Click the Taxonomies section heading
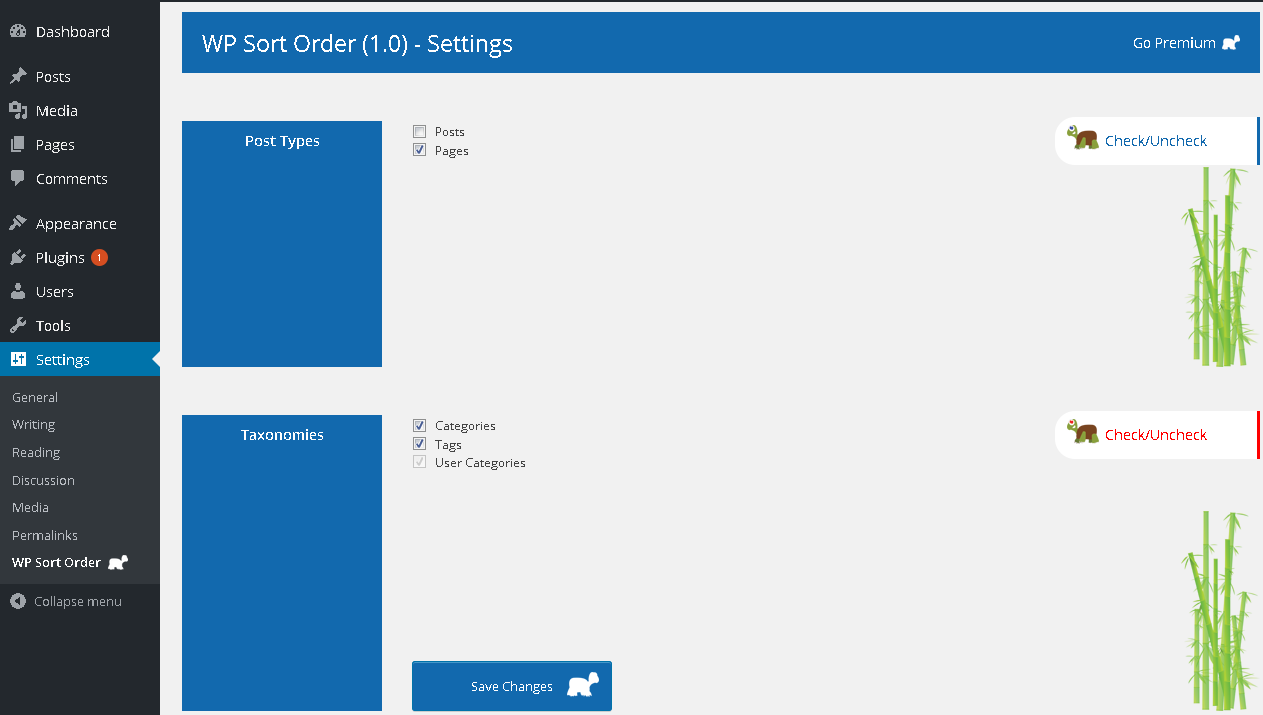The height and width of the screenshot is (715, 1263). pyautogui.click(x=282, y=435)
